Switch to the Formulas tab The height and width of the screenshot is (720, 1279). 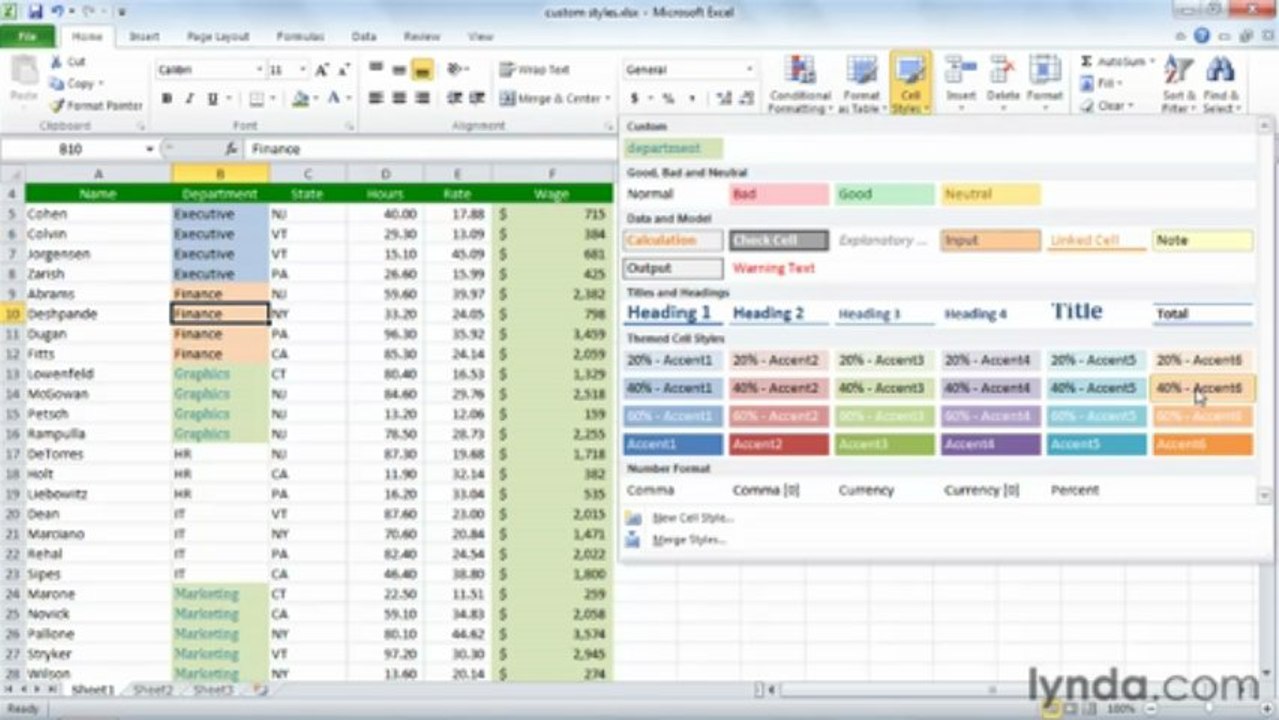[x=300, y=36]
